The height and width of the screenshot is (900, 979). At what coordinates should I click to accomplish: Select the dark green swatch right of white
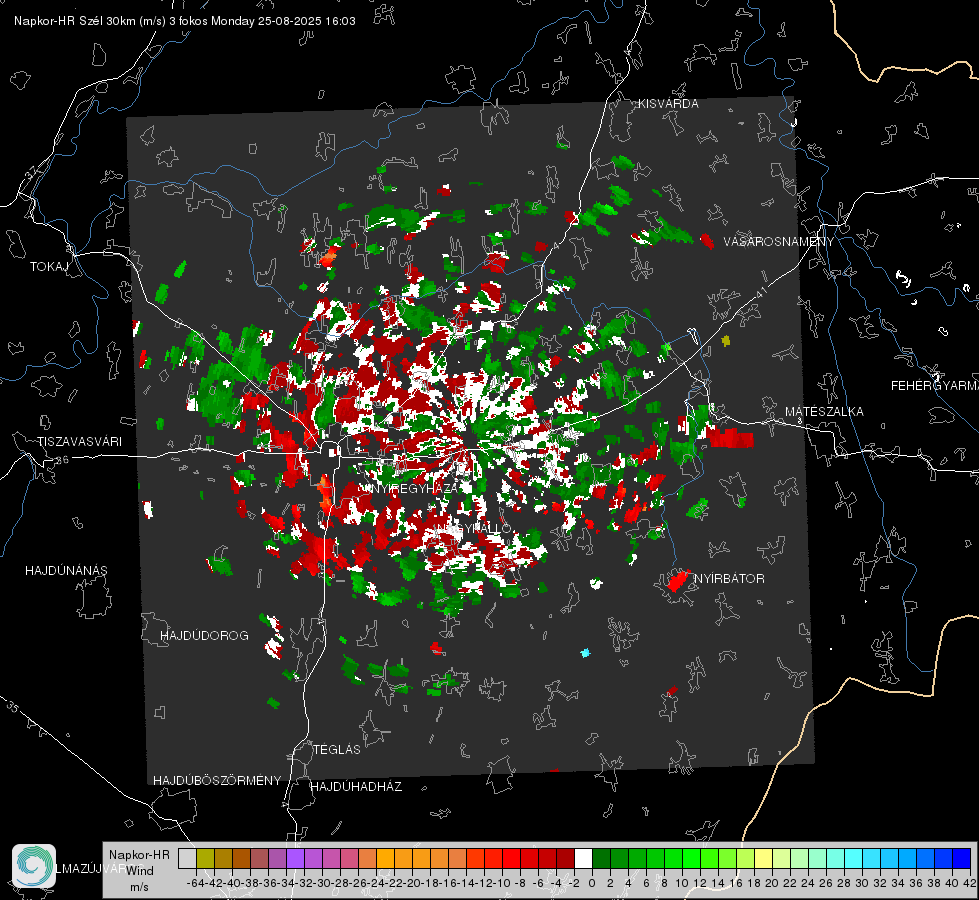(x=601, y=858)
